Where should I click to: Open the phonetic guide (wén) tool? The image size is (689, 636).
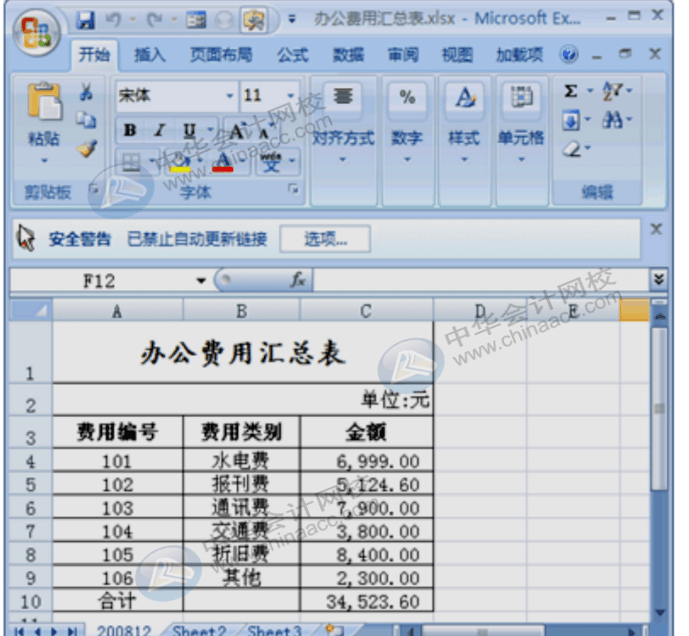pos(271,161)
